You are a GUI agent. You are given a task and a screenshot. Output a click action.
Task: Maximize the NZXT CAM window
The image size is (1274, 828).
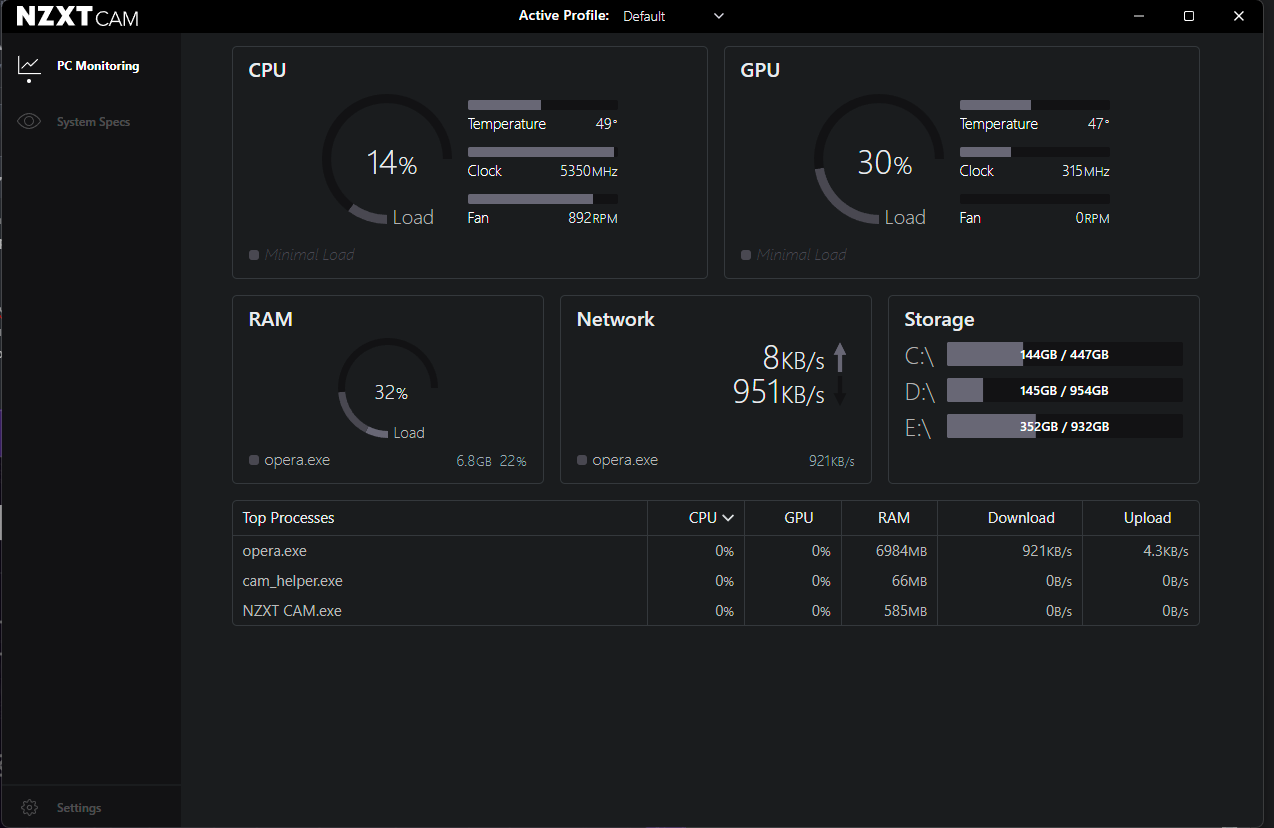1189,16
